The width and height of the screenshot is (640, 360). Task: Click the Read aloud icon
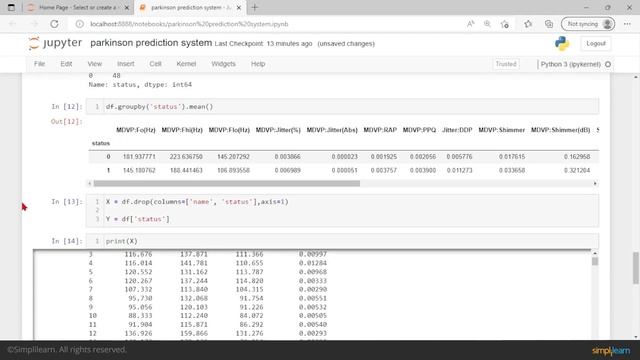tap(471, 24)
